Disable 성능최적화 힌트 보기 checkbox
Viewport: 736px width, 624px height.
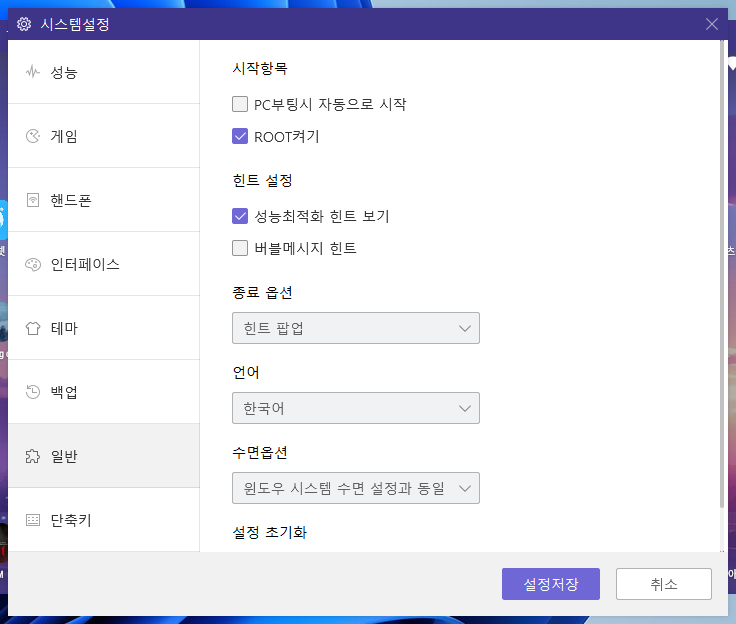[x=240, y=216]
